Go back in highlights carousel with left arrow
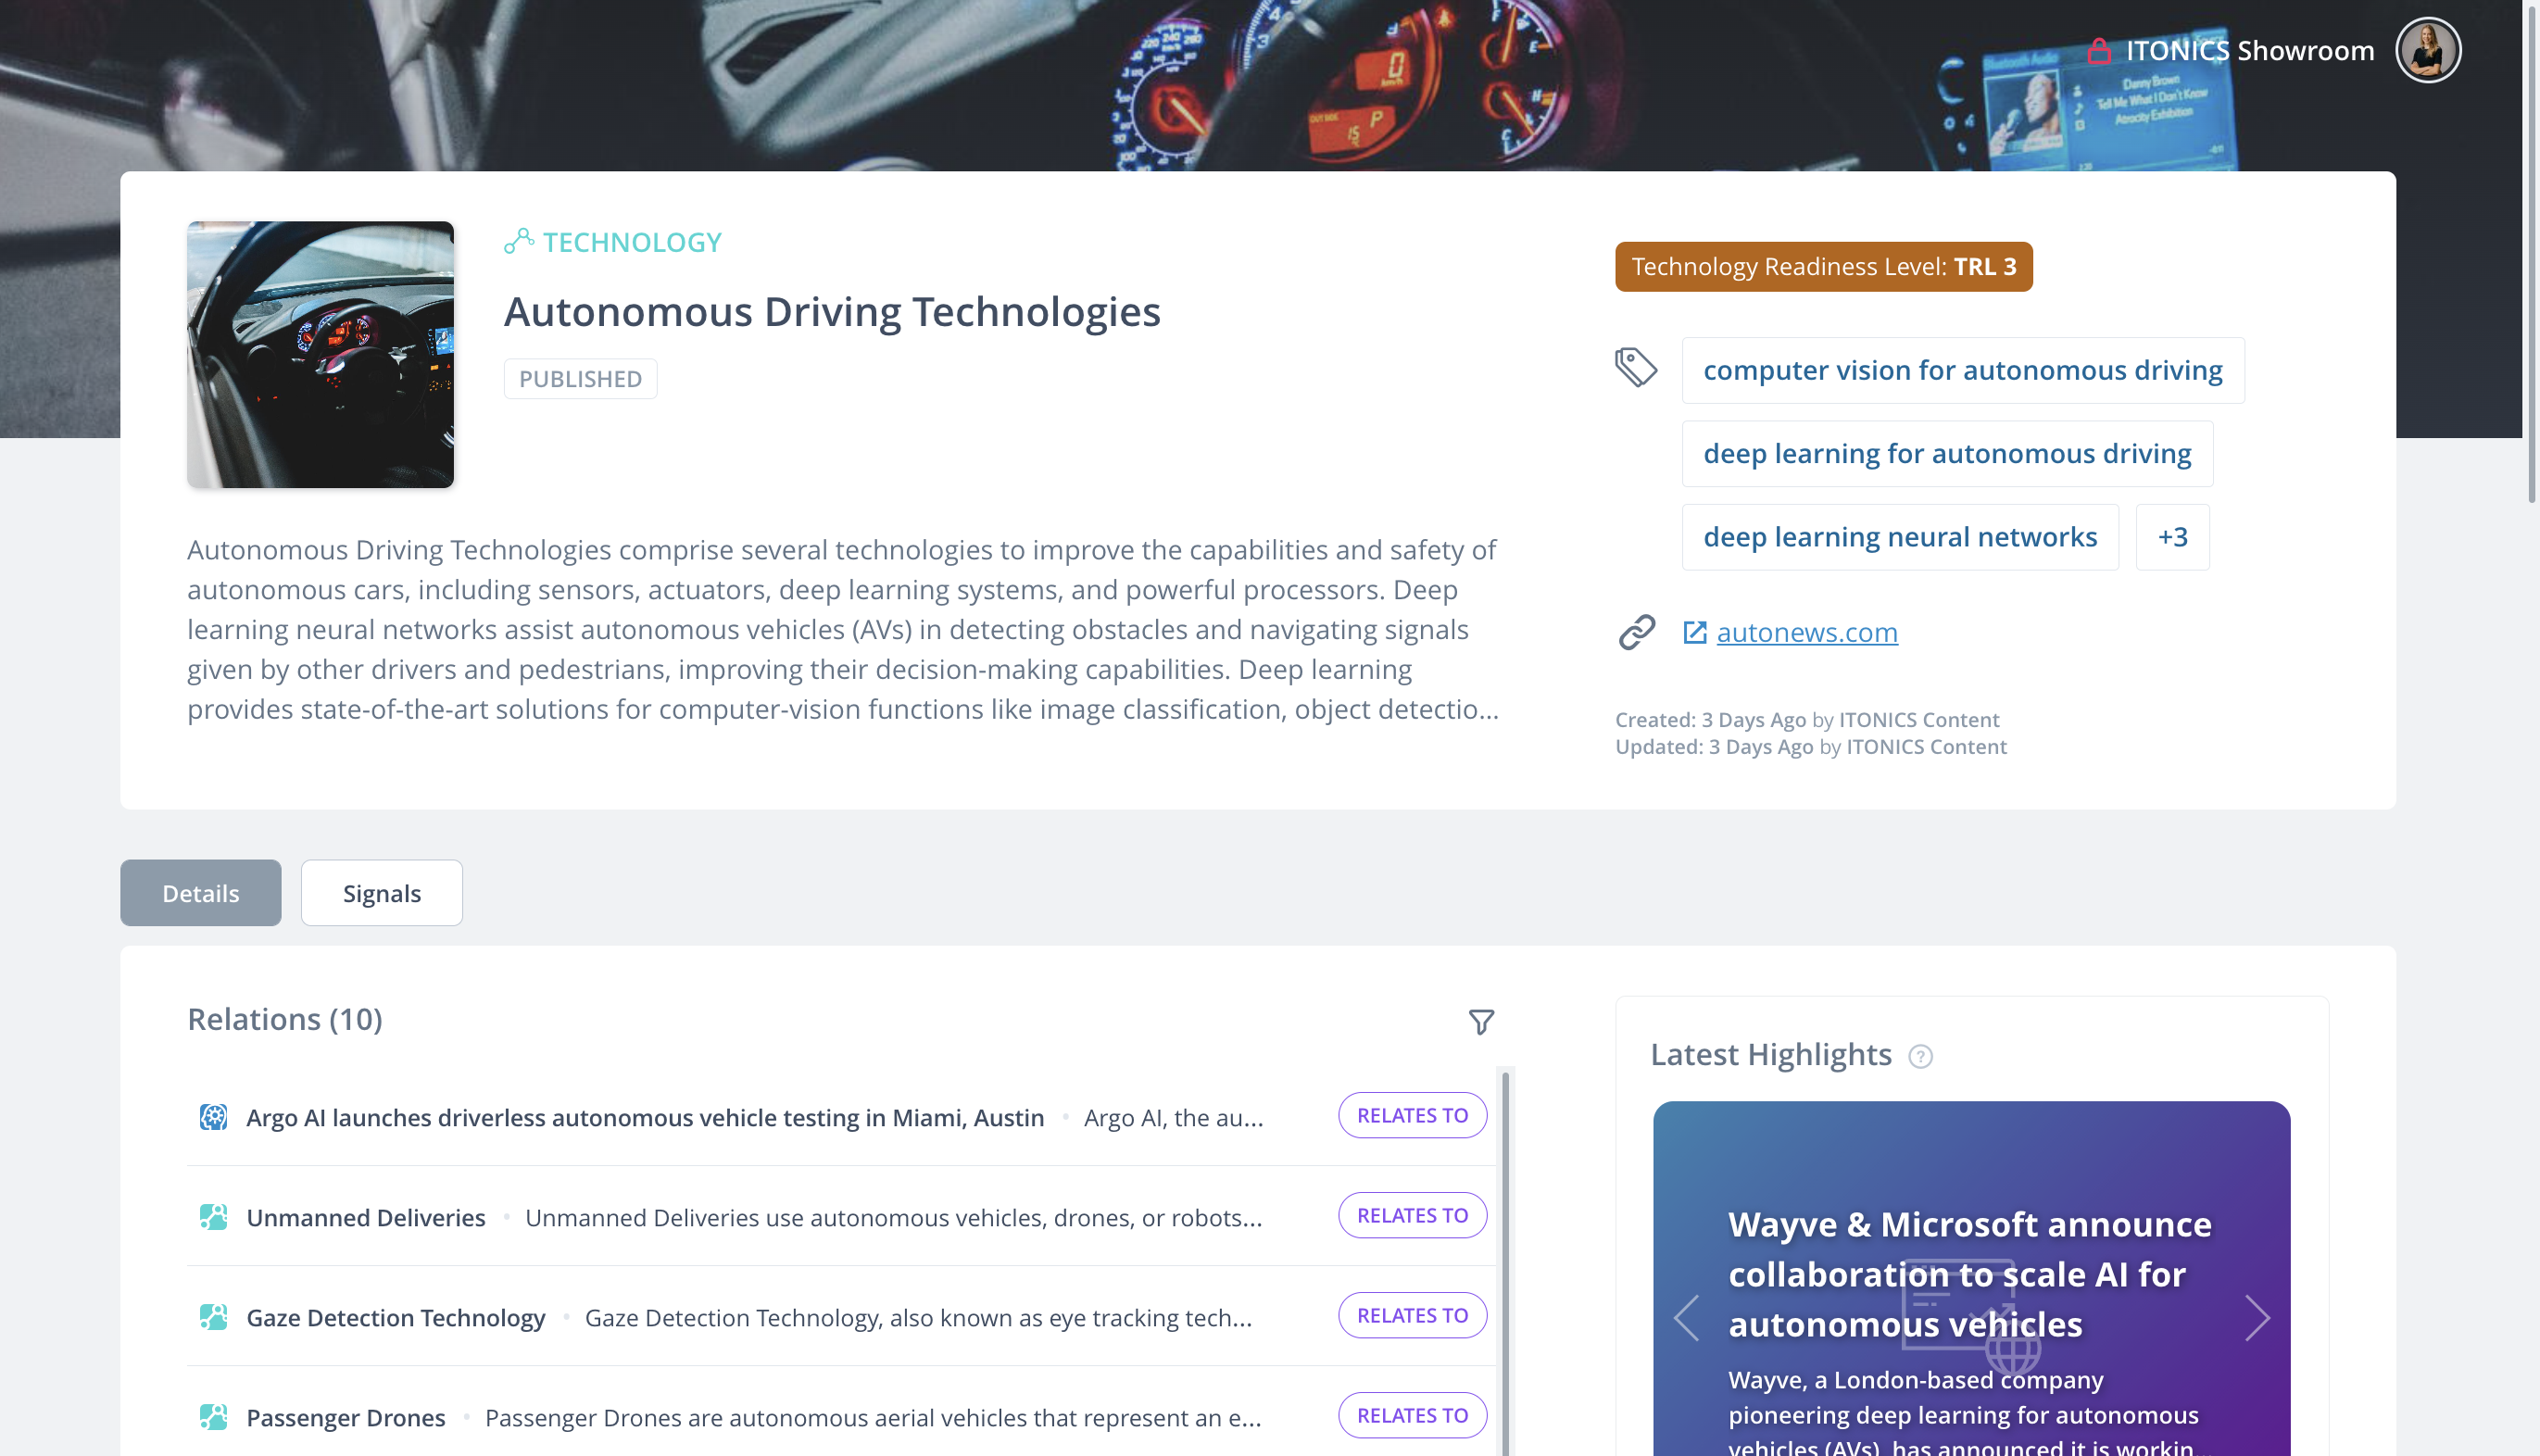This screenshot has width=2540, height=1456. [x=1686, y=1318]
